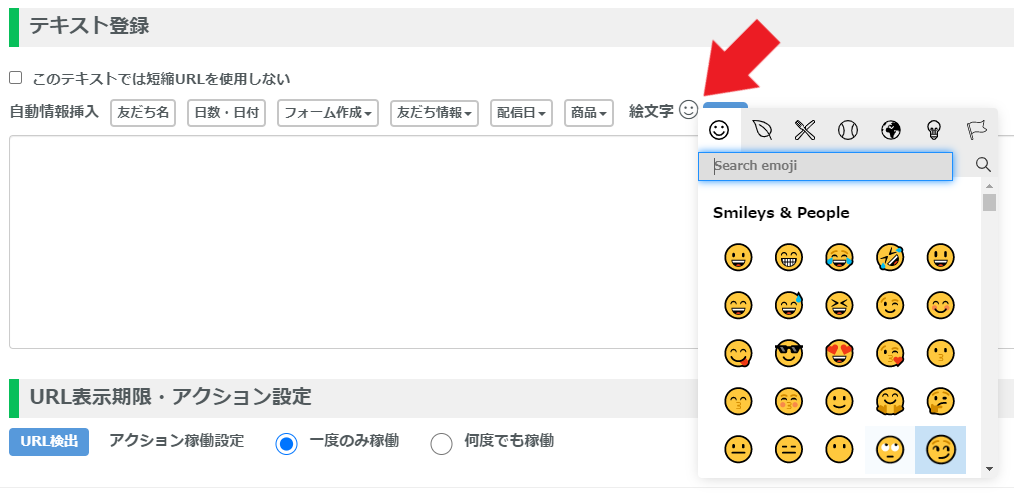Insert the face with tears of joy emoji
1014x499 pixels.
(839, 257)
